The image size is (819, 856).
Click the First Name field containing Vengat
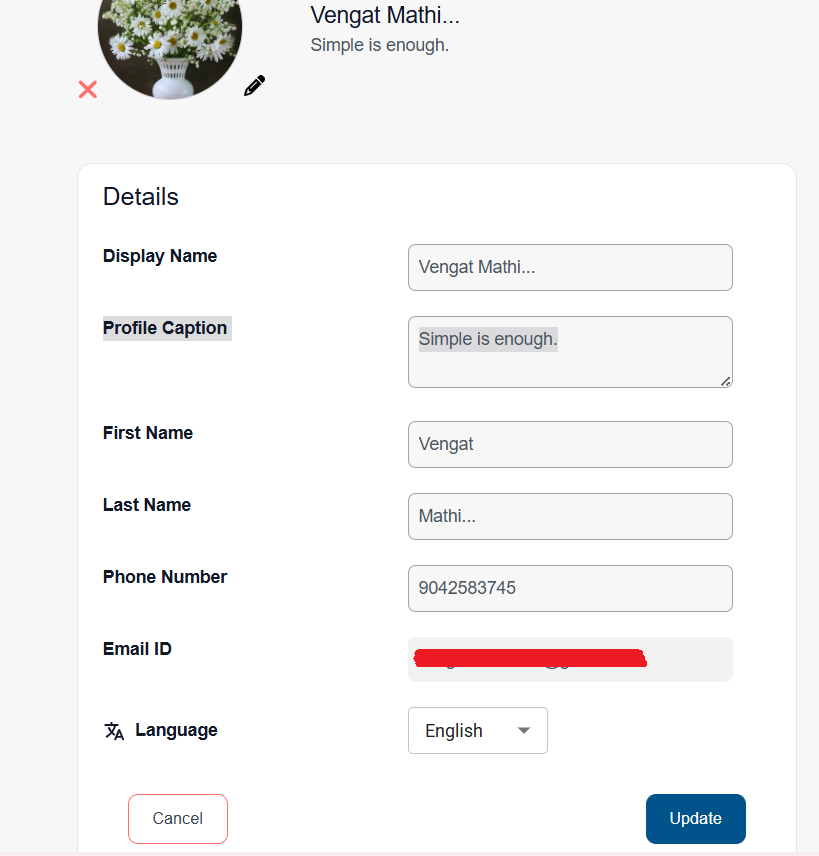(x=570, y=444)
